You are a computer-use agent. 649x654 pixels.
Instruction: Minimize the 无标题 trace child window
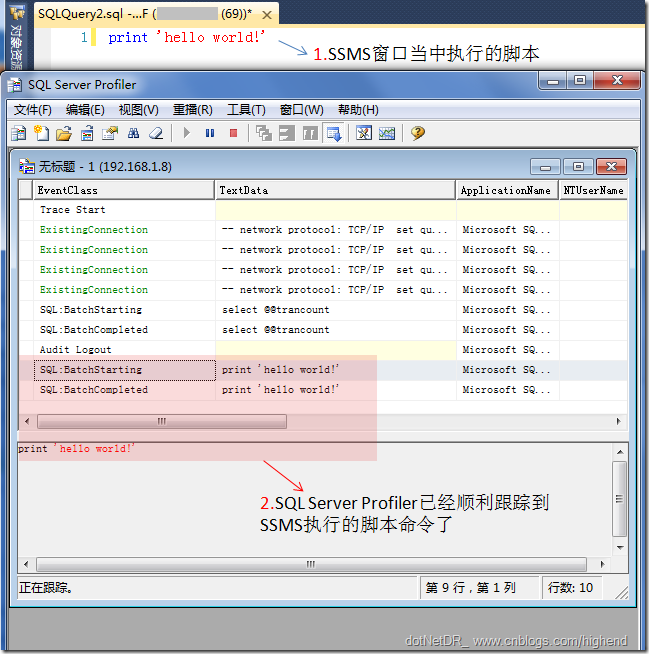click(x=545, y=167)
